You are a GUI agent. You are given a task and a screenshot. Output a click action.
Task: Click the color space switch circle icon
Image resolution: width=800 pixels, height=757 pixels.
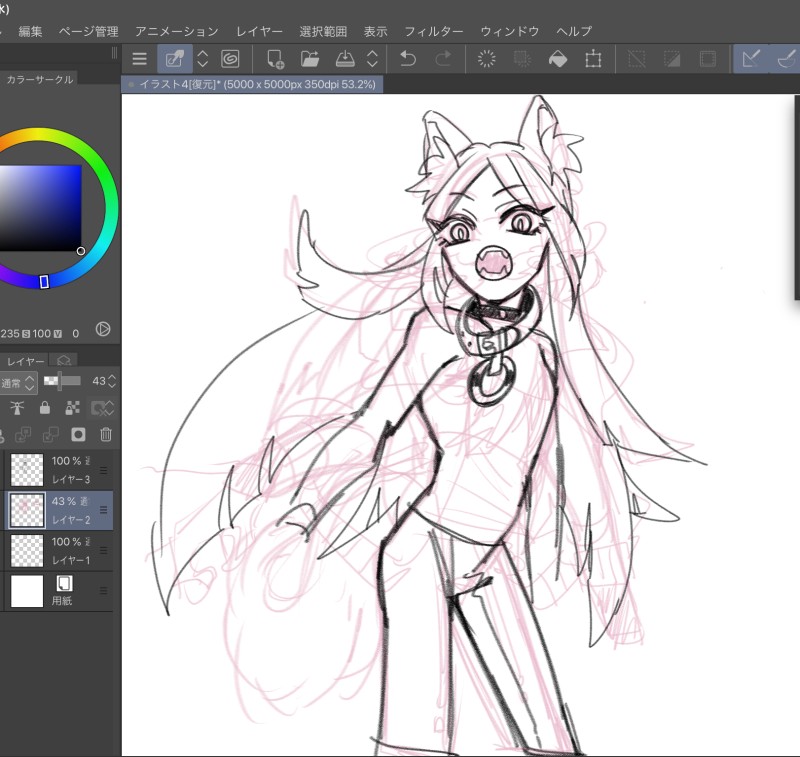(103, 329)
